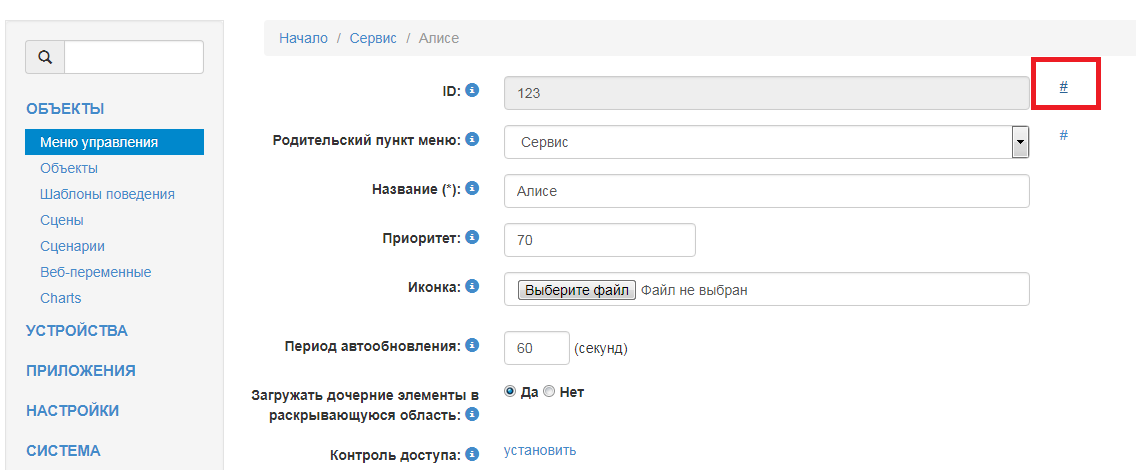Click the search magnifier icon
The width and height of the screenshot is (1136, 470).
[45, 57]
